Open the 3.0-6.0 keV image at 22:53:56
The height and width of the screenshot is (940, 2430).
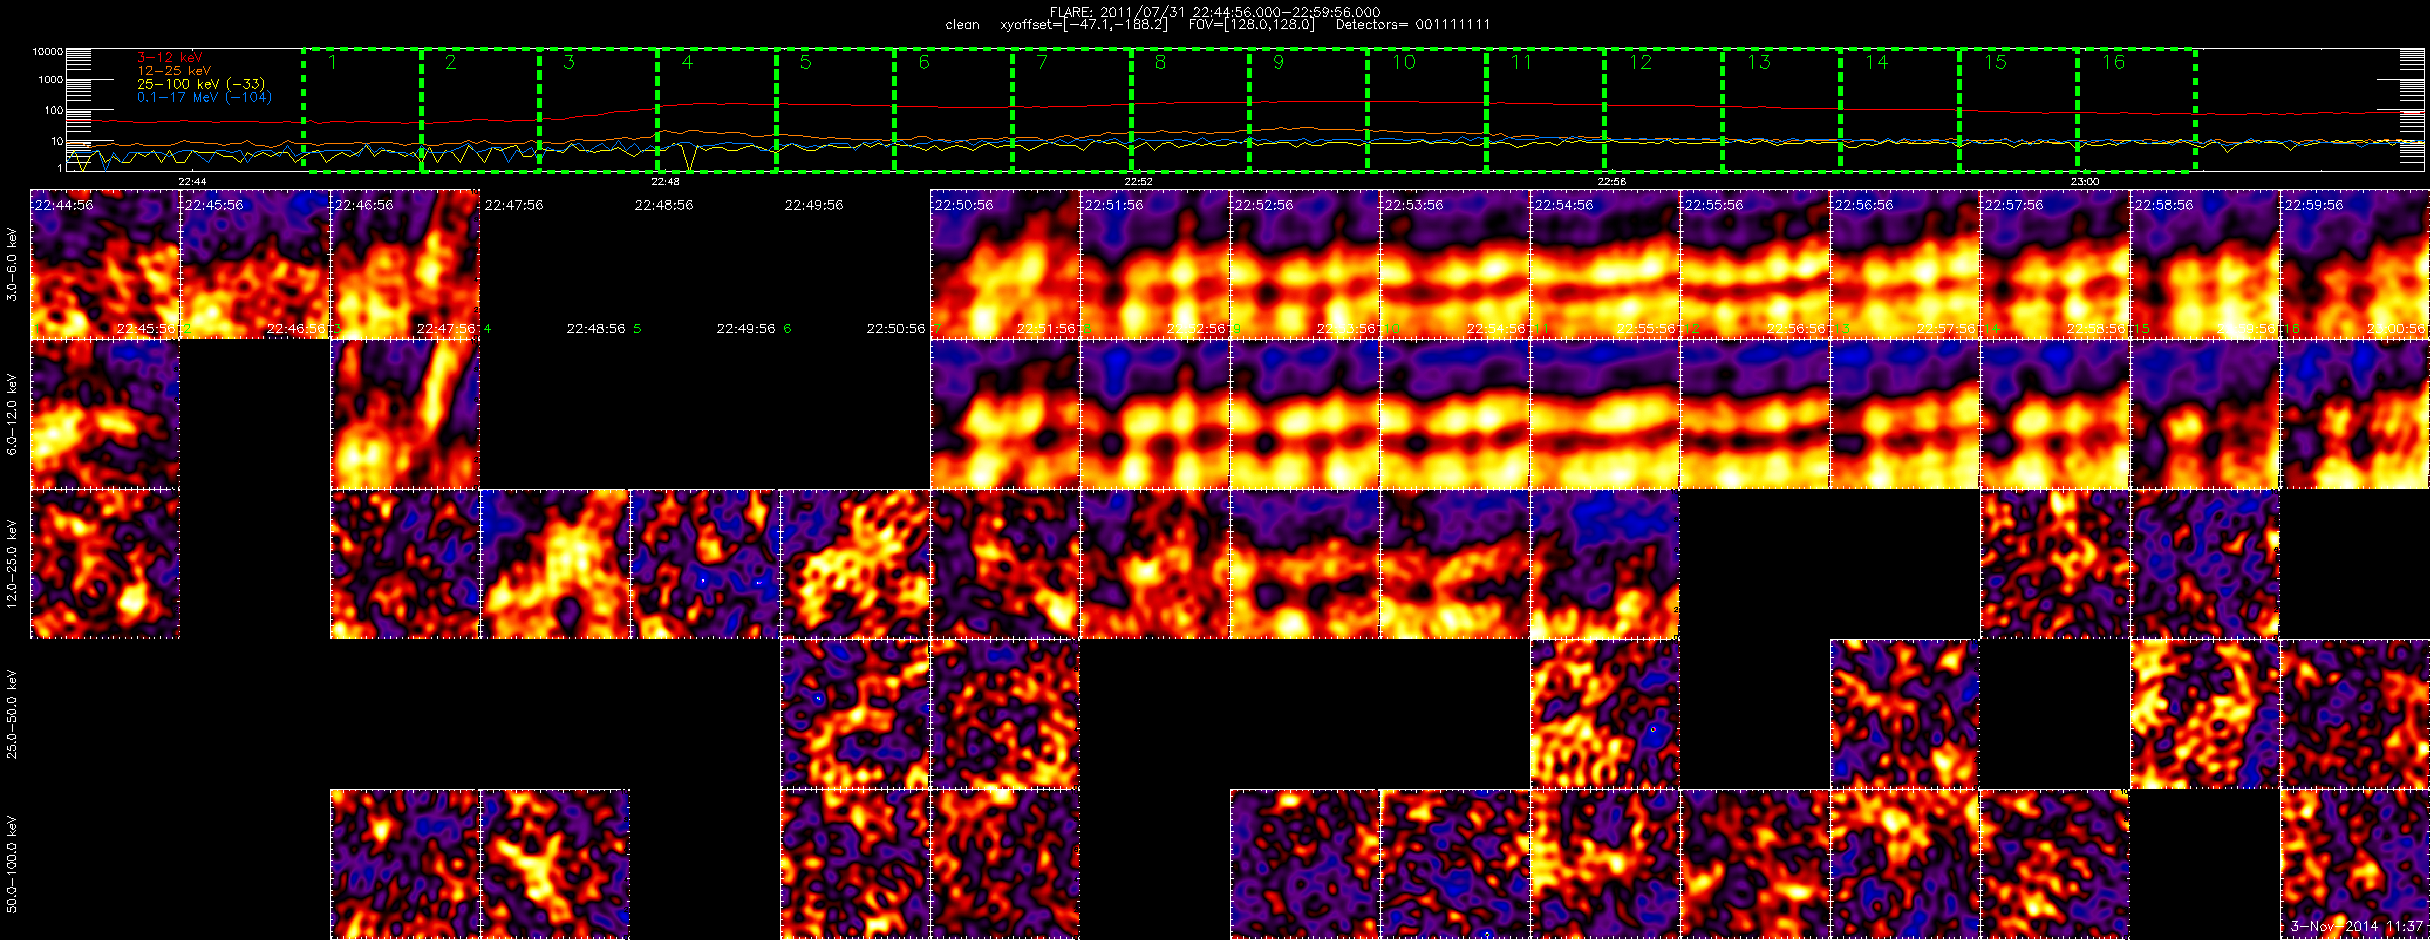tap(1455, 264)
